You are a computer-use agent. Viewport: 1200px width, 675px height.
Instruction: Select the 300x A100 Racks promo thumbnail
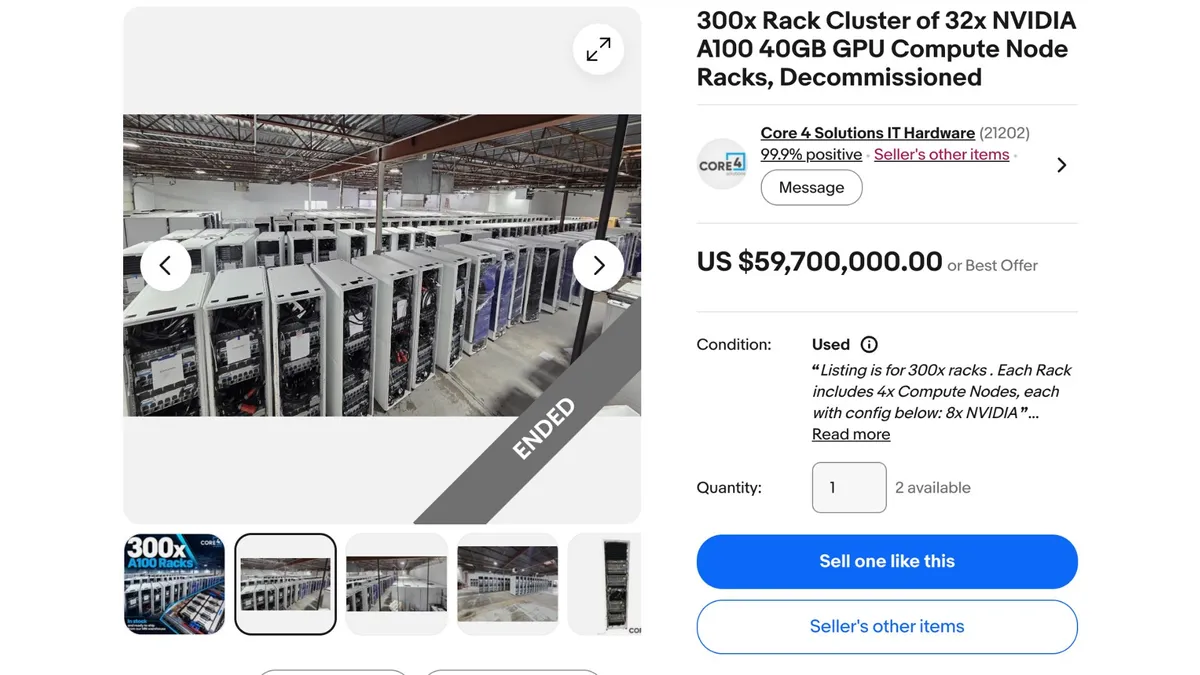pyautogui.click(x=174, y=584)
